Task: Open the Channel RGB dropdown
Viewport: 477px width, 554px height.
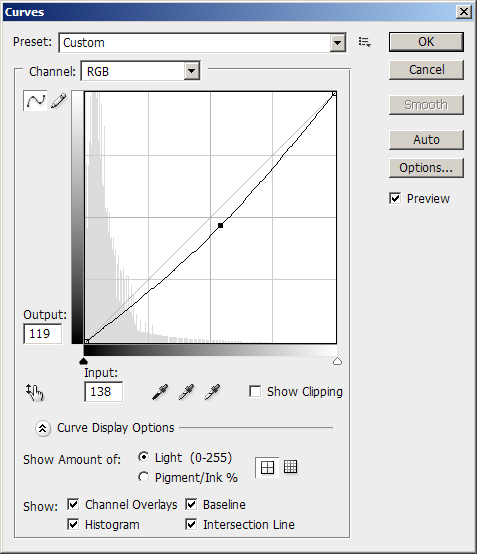Action: click(x=192, y=71)
